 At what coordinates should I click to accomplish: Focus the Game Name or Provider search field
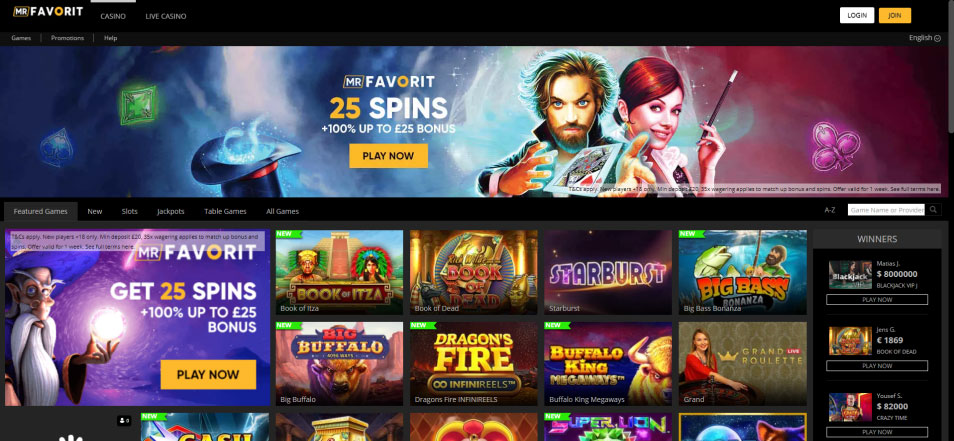886,210
